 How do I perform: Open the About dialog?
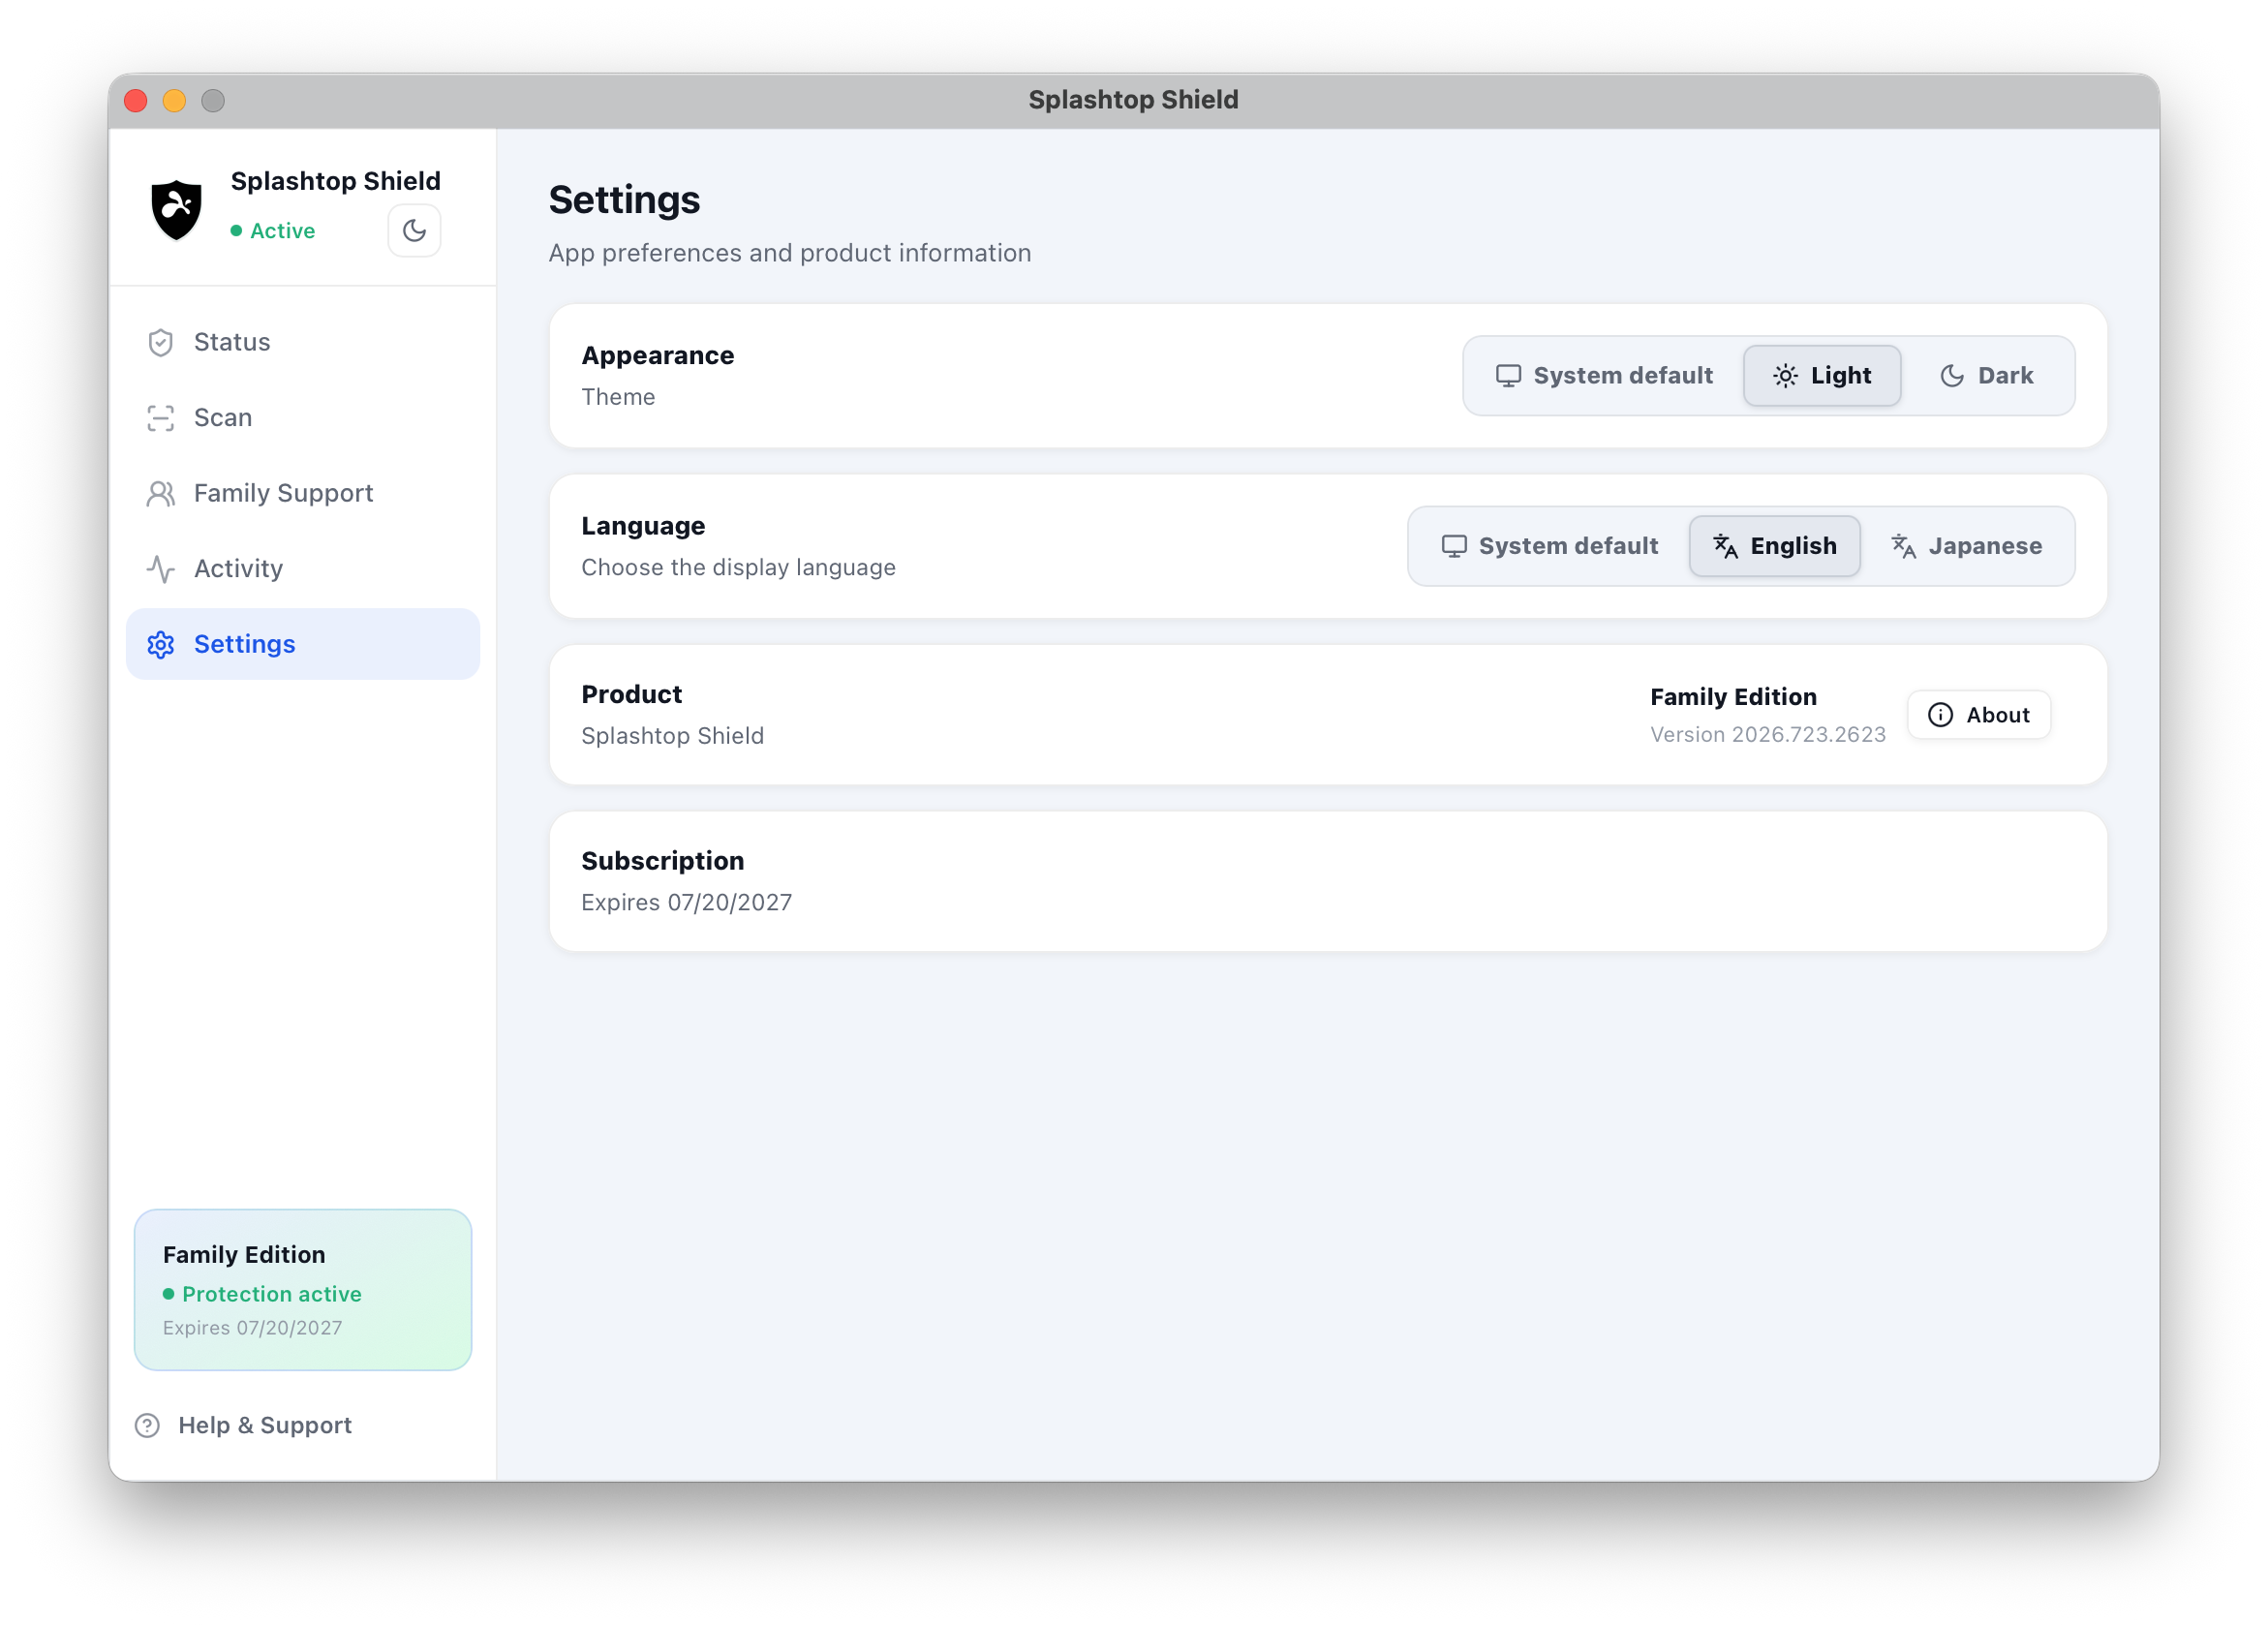(1978, 715)
